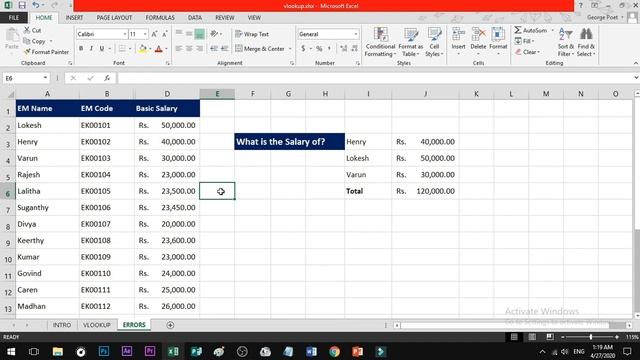Image resolution: width=640 pixels, height=360 pixels.
Task: Toggle Middle Align vertical alignment
Action: tap(189, 34)
